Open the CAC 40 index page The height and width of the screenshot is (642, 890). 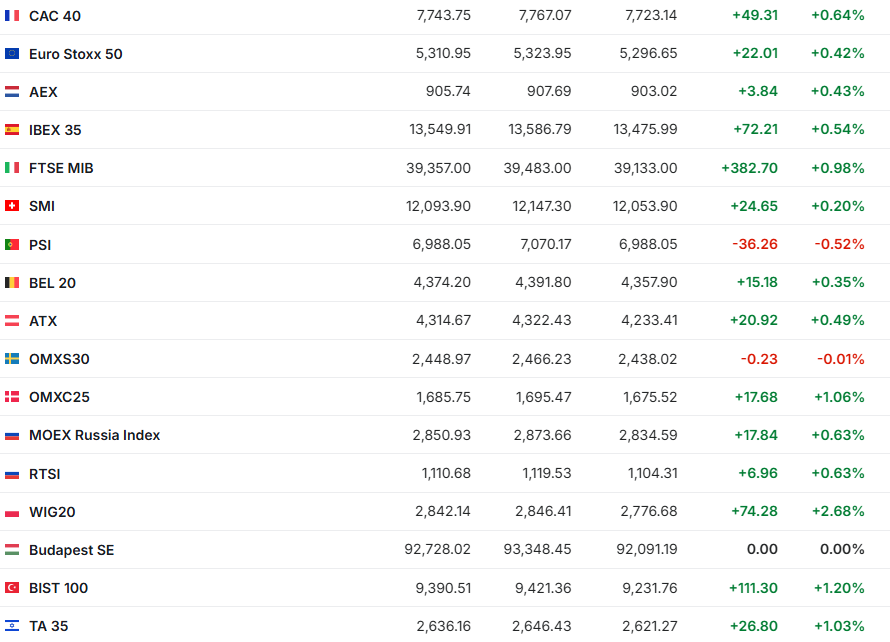coord(55,16)
